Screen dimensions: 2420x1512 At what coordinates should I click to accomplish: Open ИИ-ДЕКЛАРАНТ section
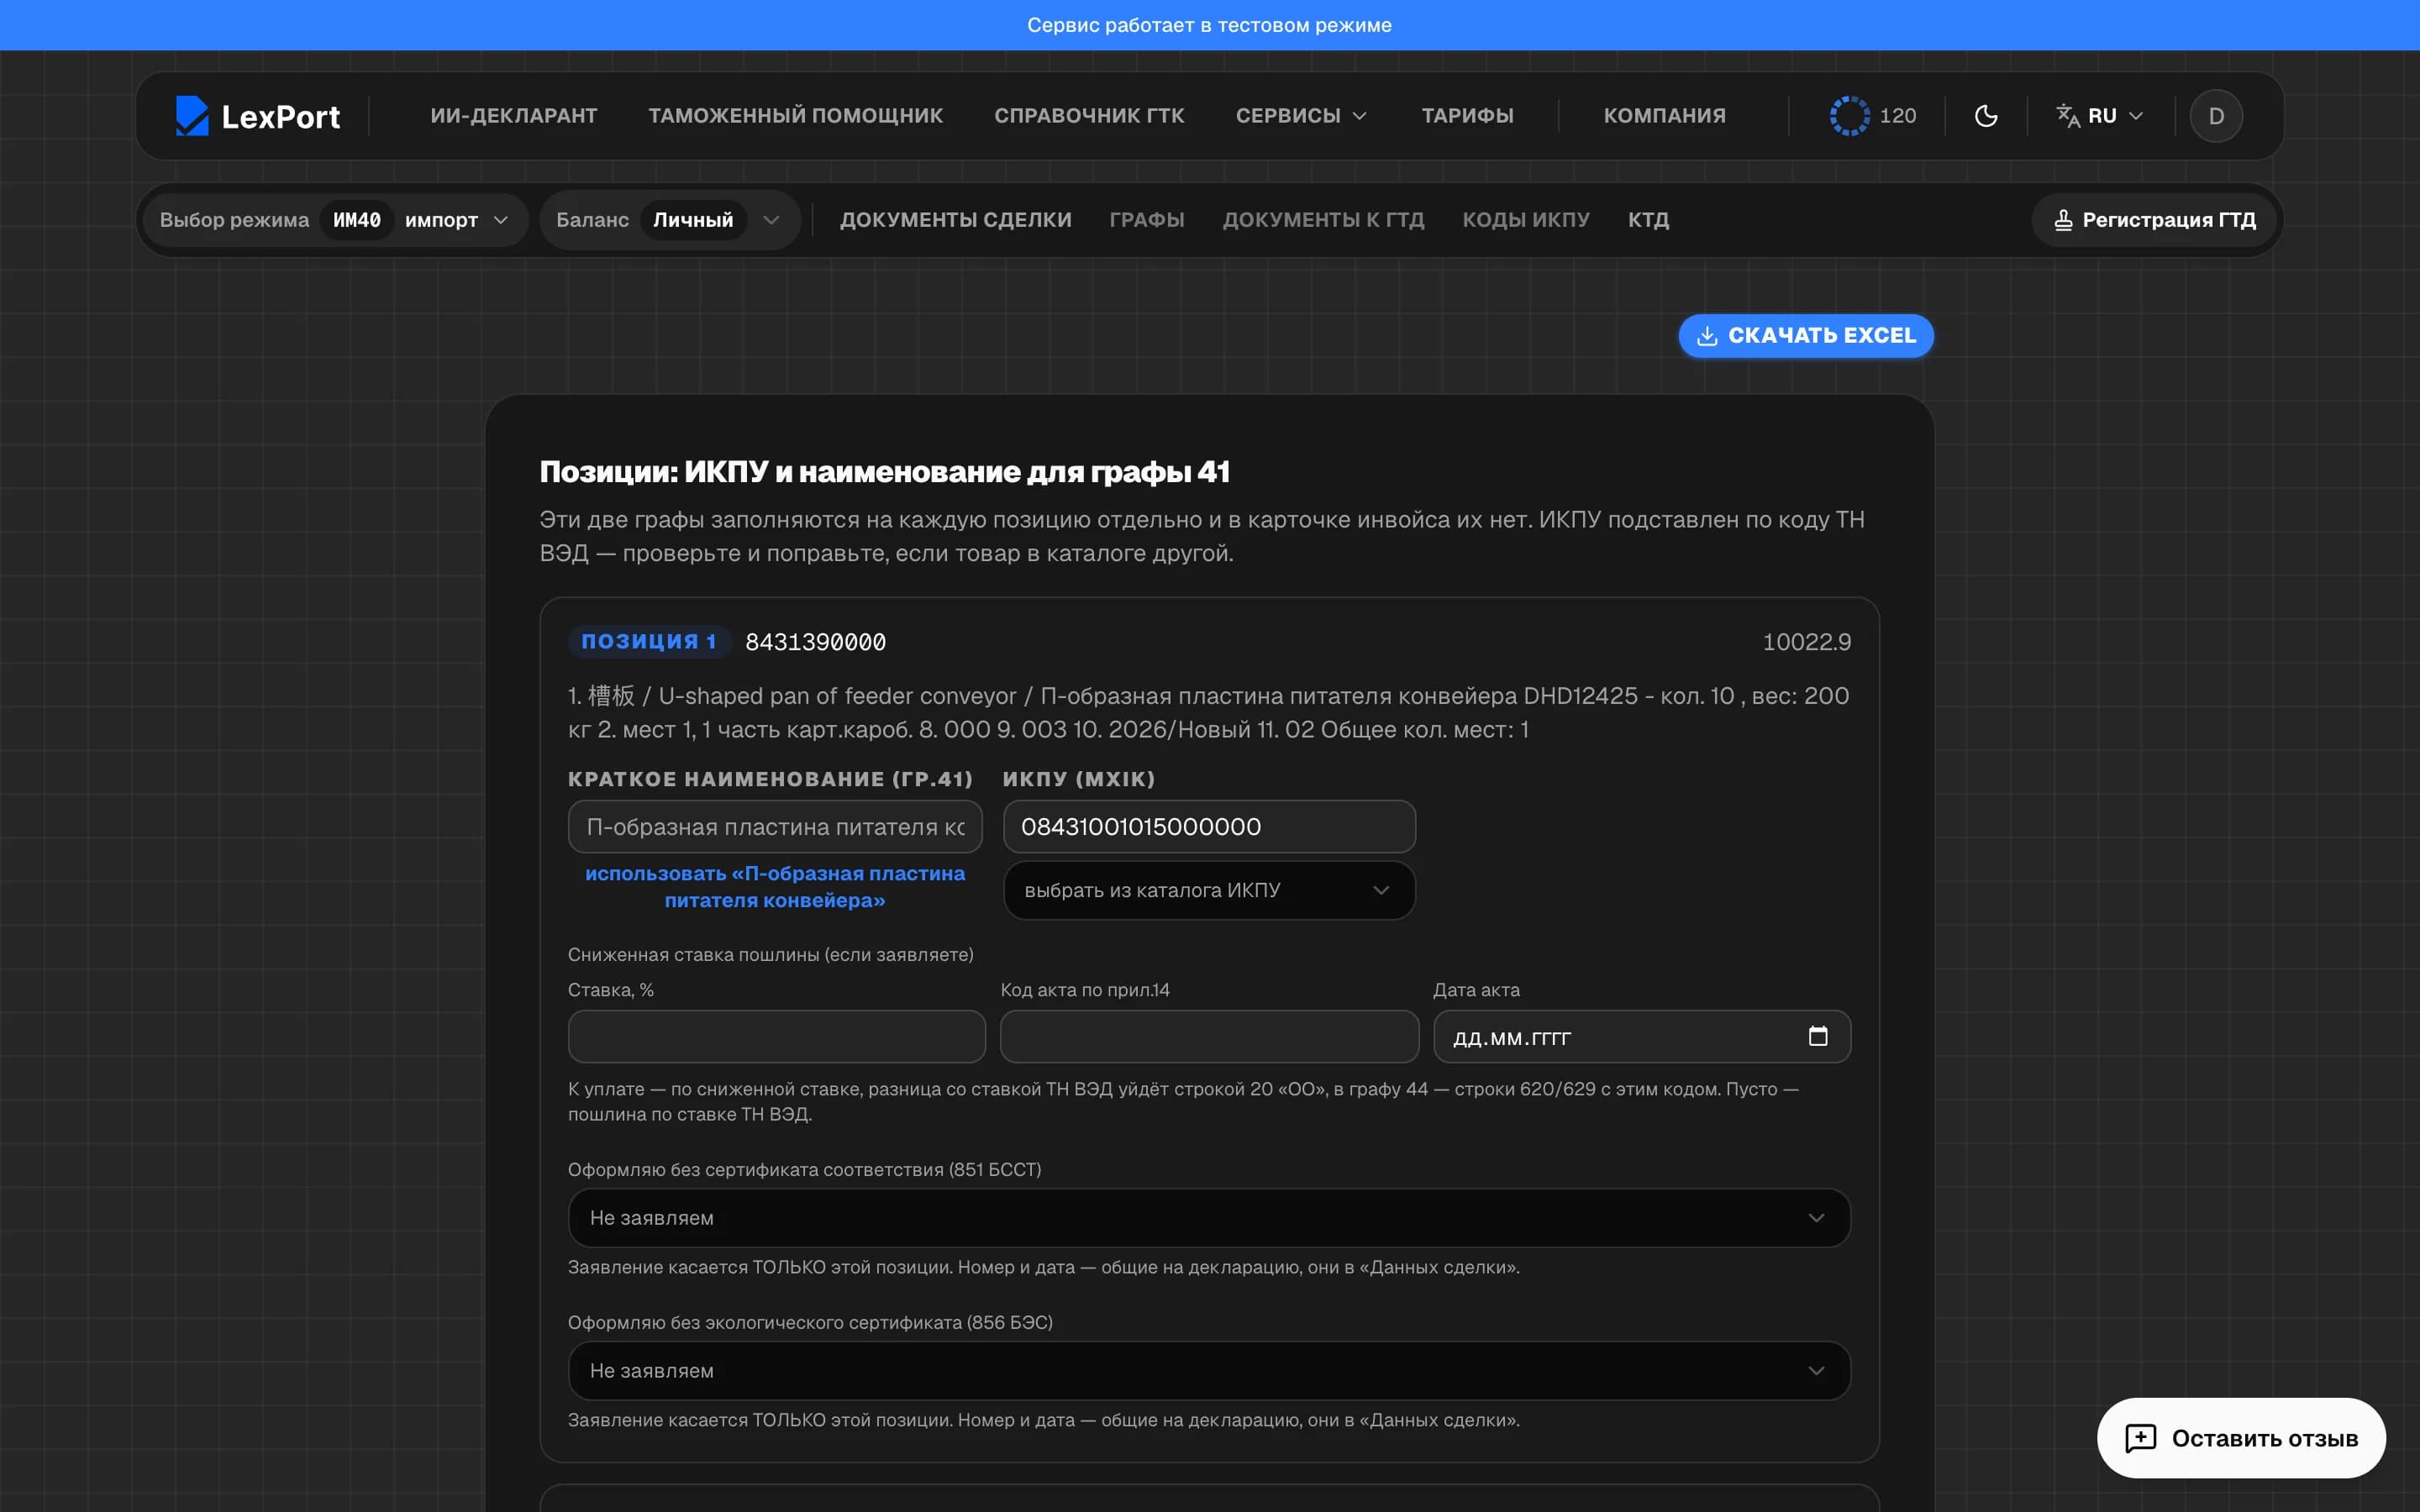(x=514, y=116)
